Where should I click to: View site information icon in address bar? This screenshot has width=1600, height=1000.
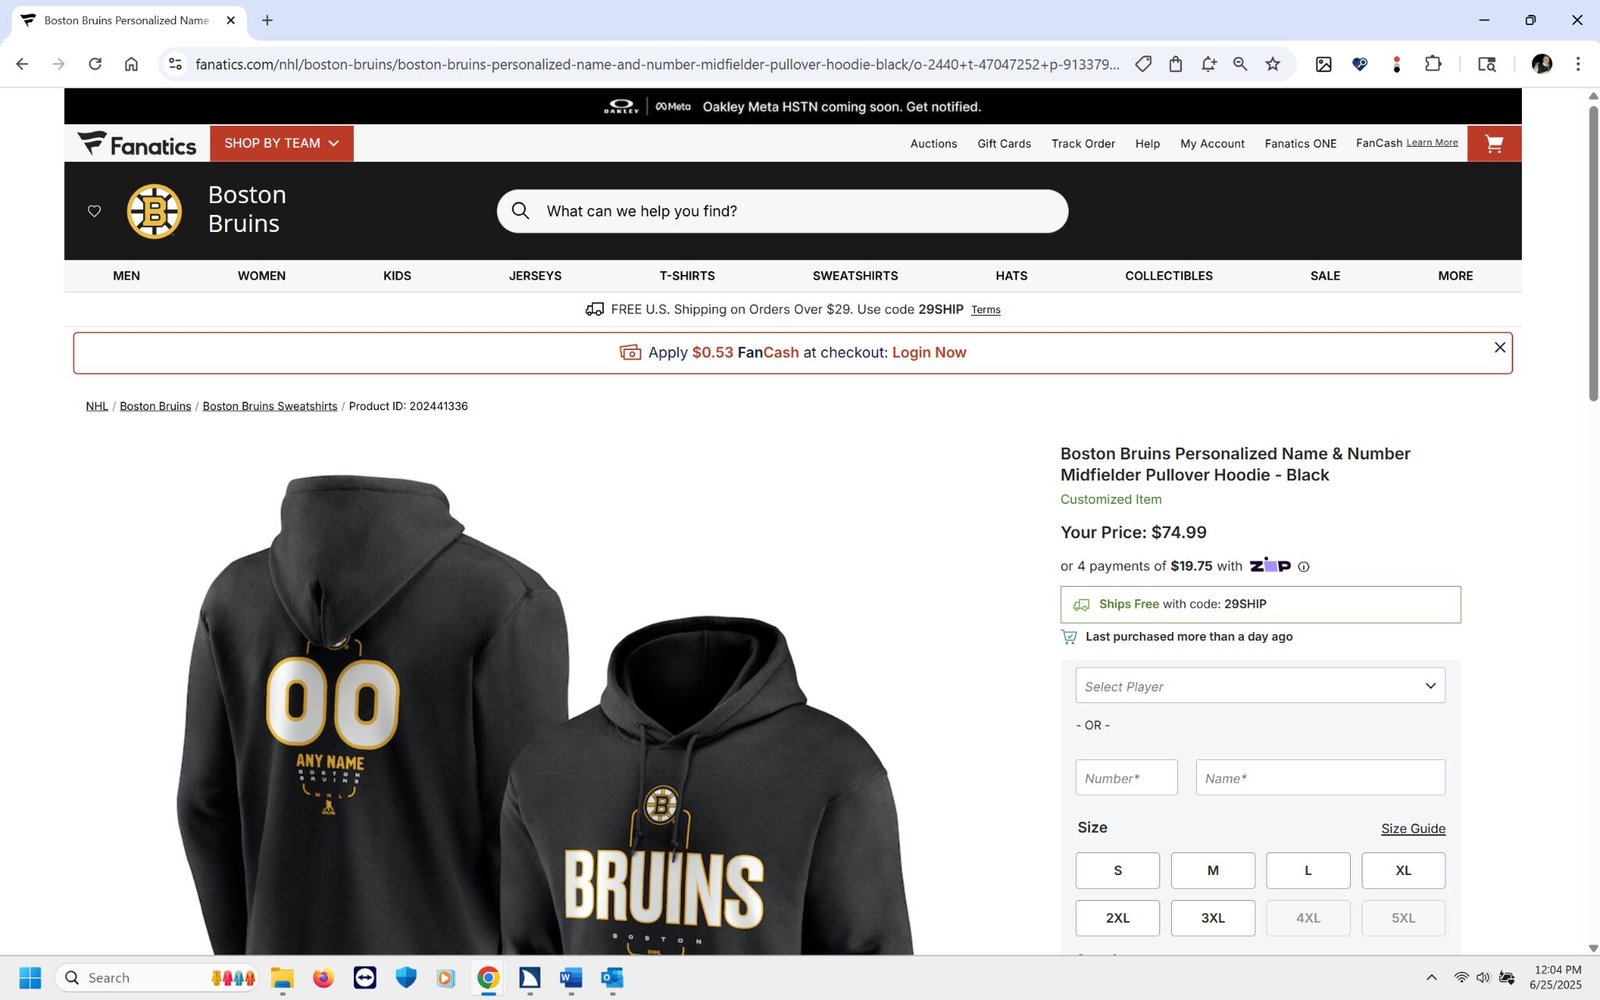175,64
